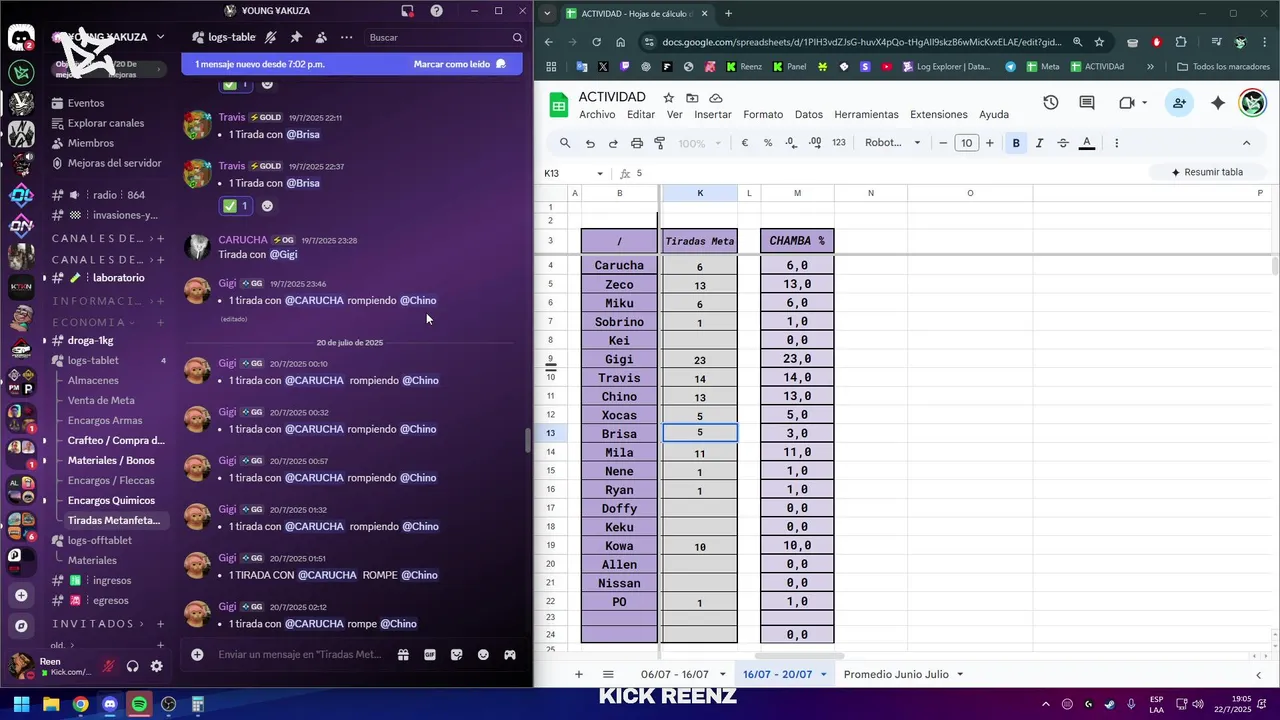Add a Discord server with the plus icon
This screenshot has width=1280, height=720.
tap(21, 595)
